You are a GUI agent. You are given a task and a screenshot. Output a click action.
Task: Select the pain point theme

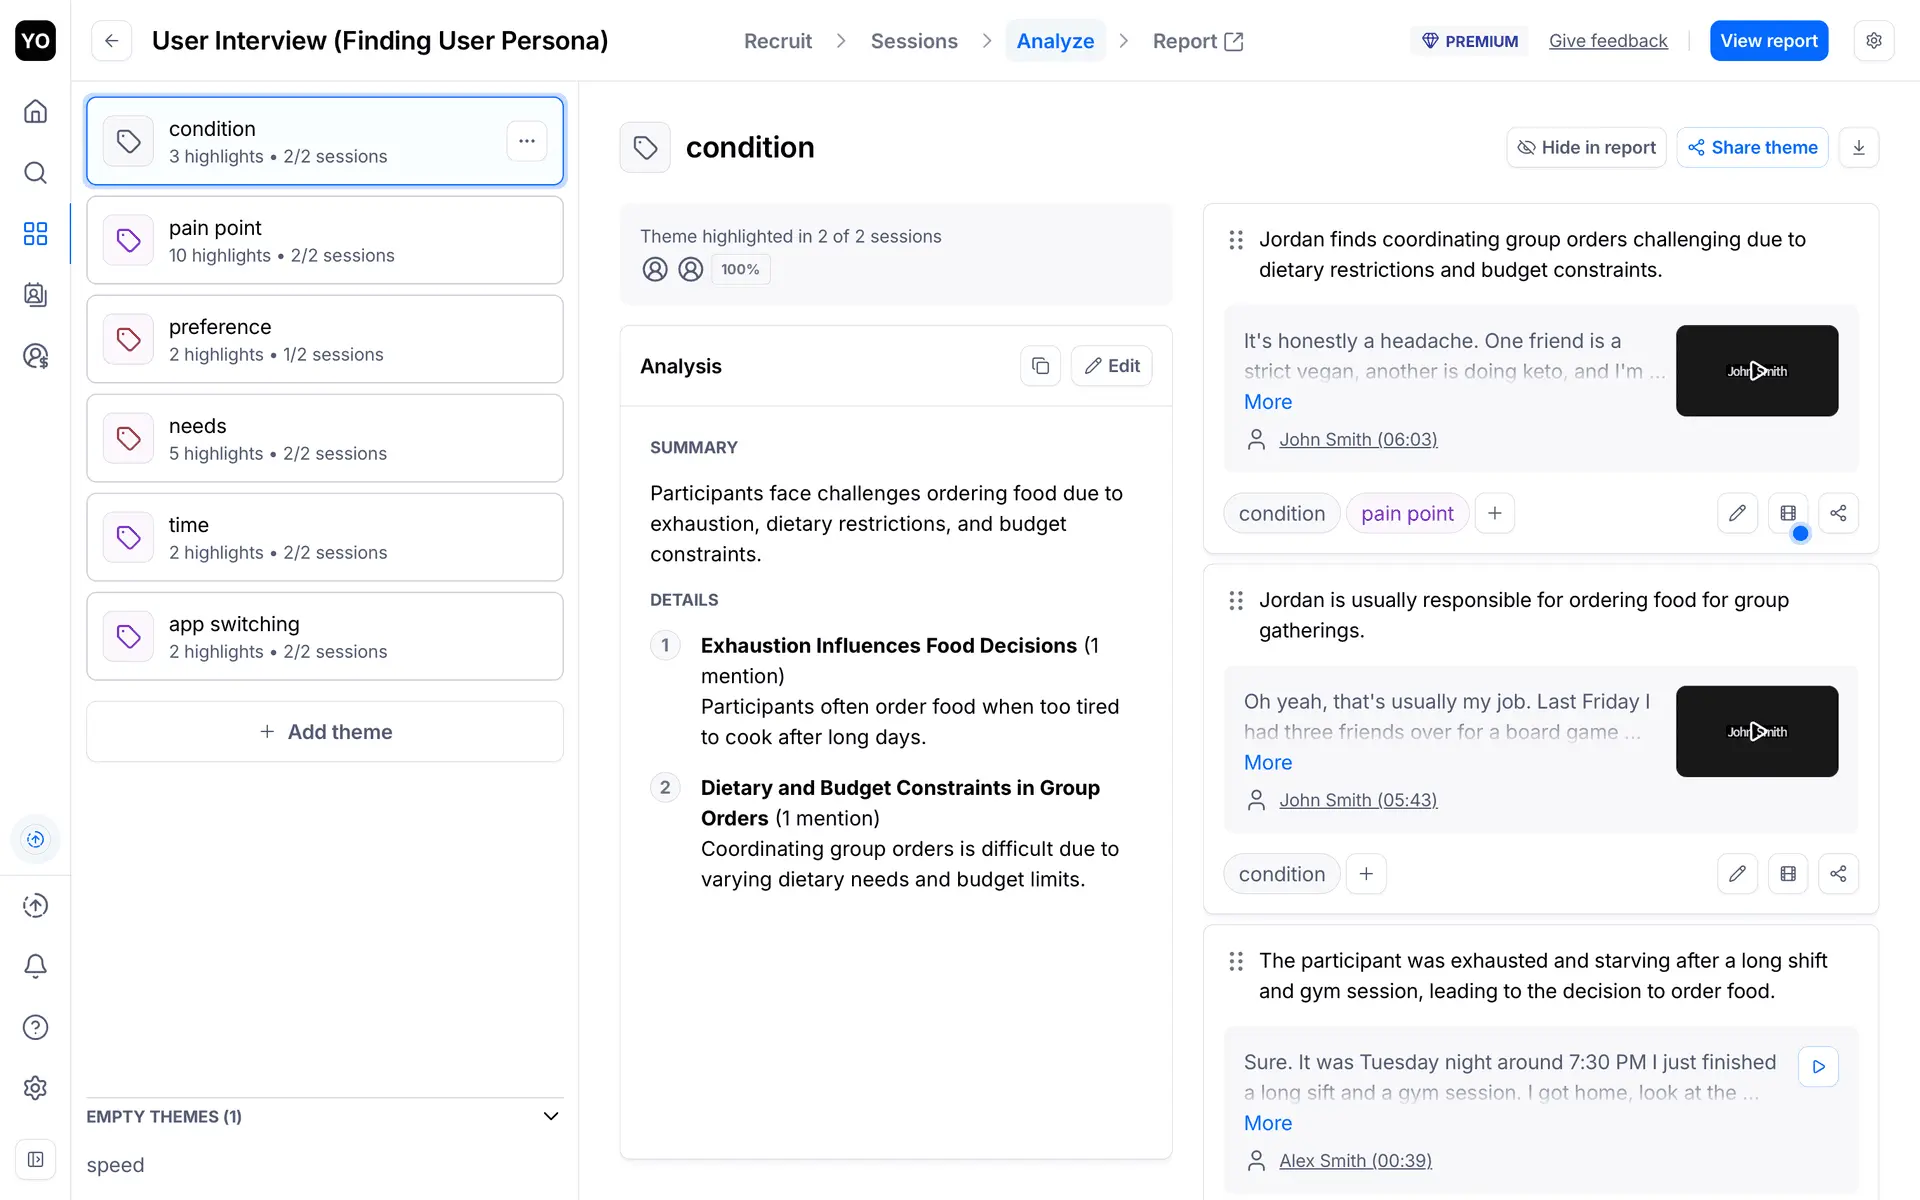pos(325,240)
